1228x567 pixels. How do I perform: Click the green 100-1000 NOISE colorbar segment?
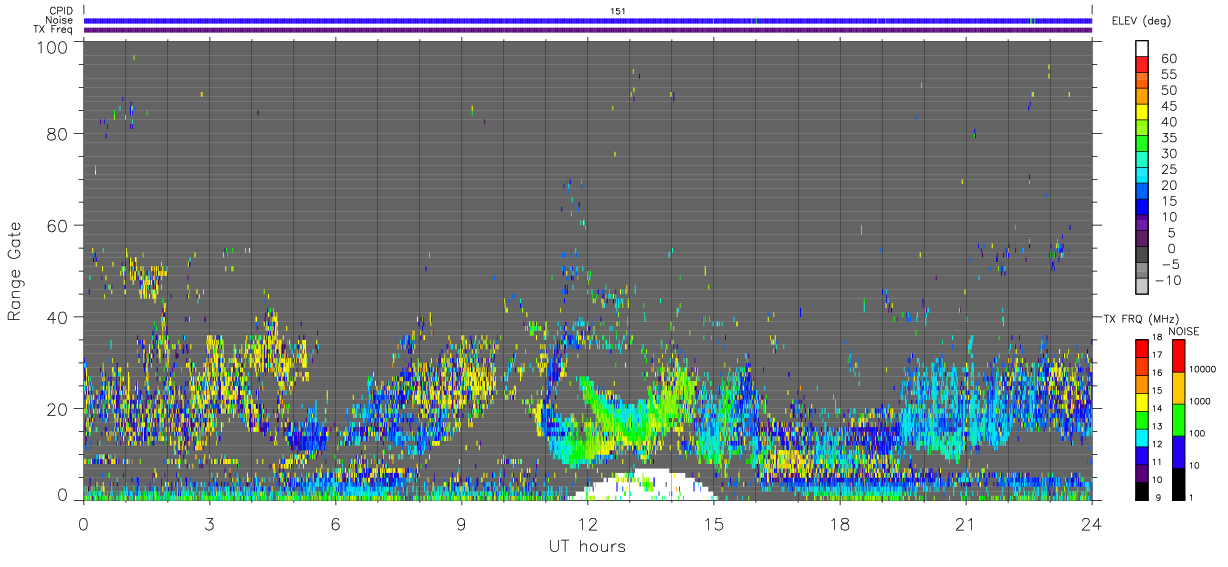[x=1177, y=419]
